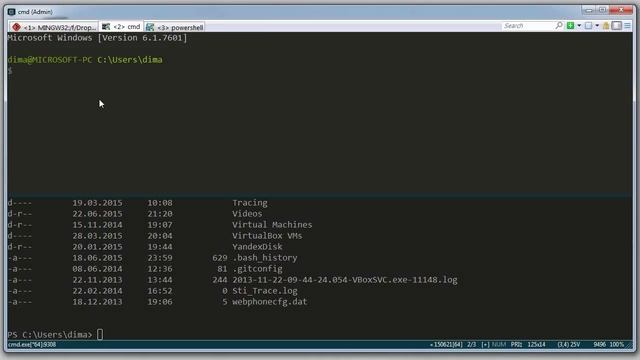Click the search magnifier icon
This screenshot has height=360, width=640.
click(x=559, y=26)
